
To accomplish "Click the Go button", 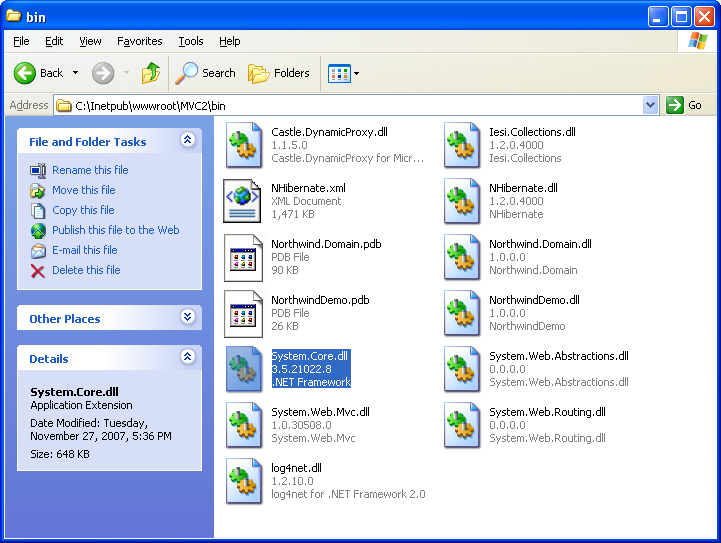I will (684, 105).
